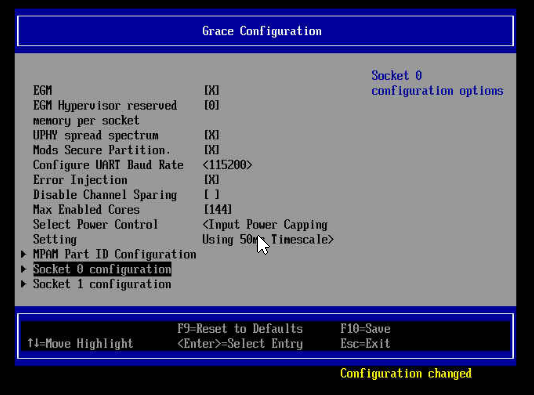Open MPAM Part ID Configuration submenu
The width and height of the screenshot is (534, 395).
pyautogui.click(x=114, y=254)
